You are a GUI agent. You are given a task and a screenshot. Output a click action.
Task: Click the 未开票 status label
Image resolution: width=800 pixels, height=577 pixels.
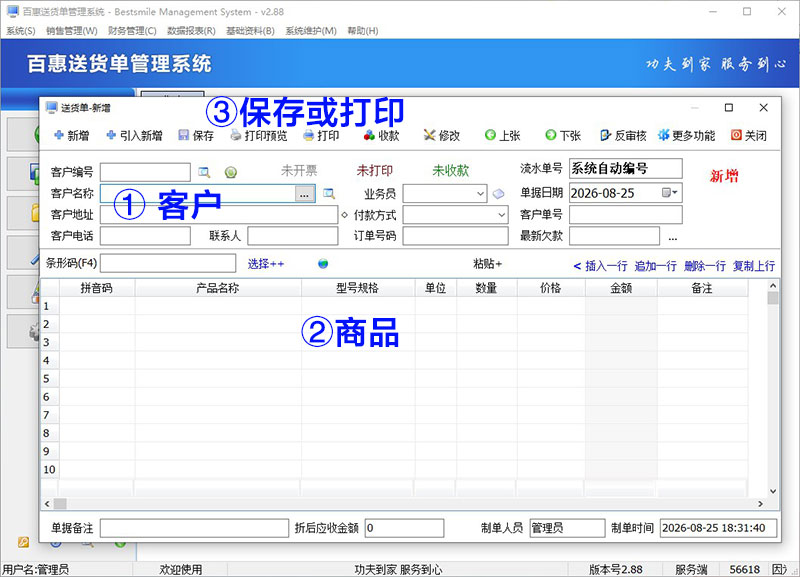(299, 170)
